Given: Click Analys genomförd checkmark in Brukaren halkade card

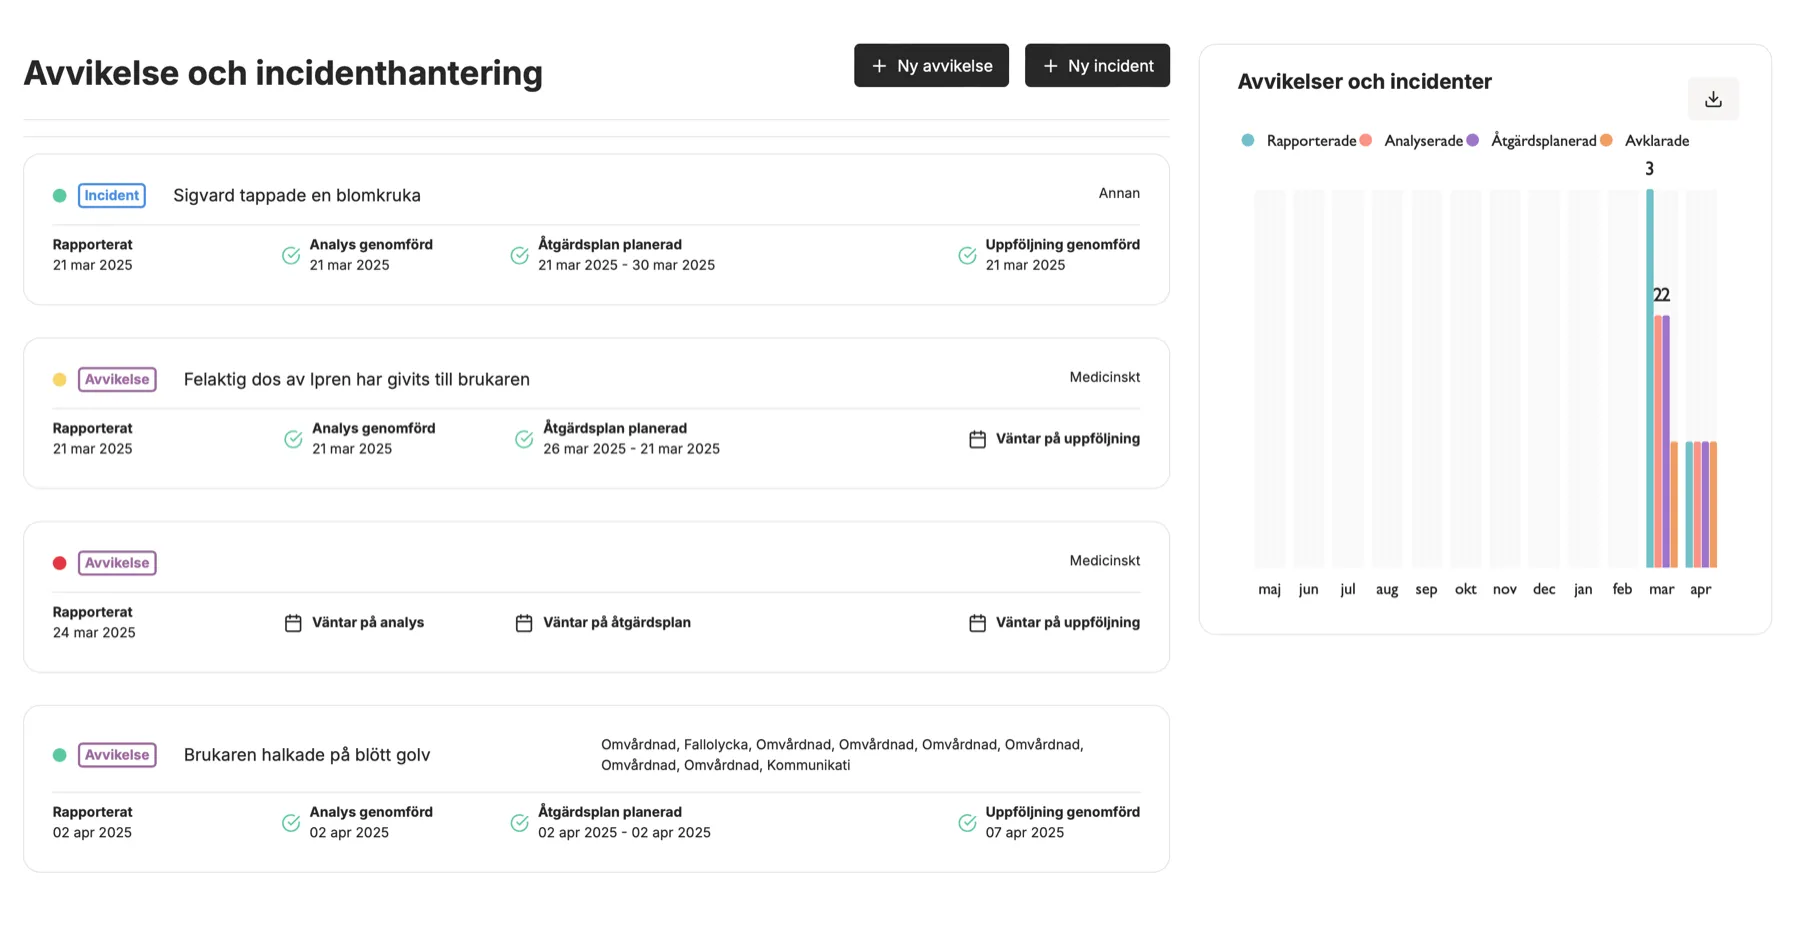Looking at the screenshot, I should tap(291, 823).
